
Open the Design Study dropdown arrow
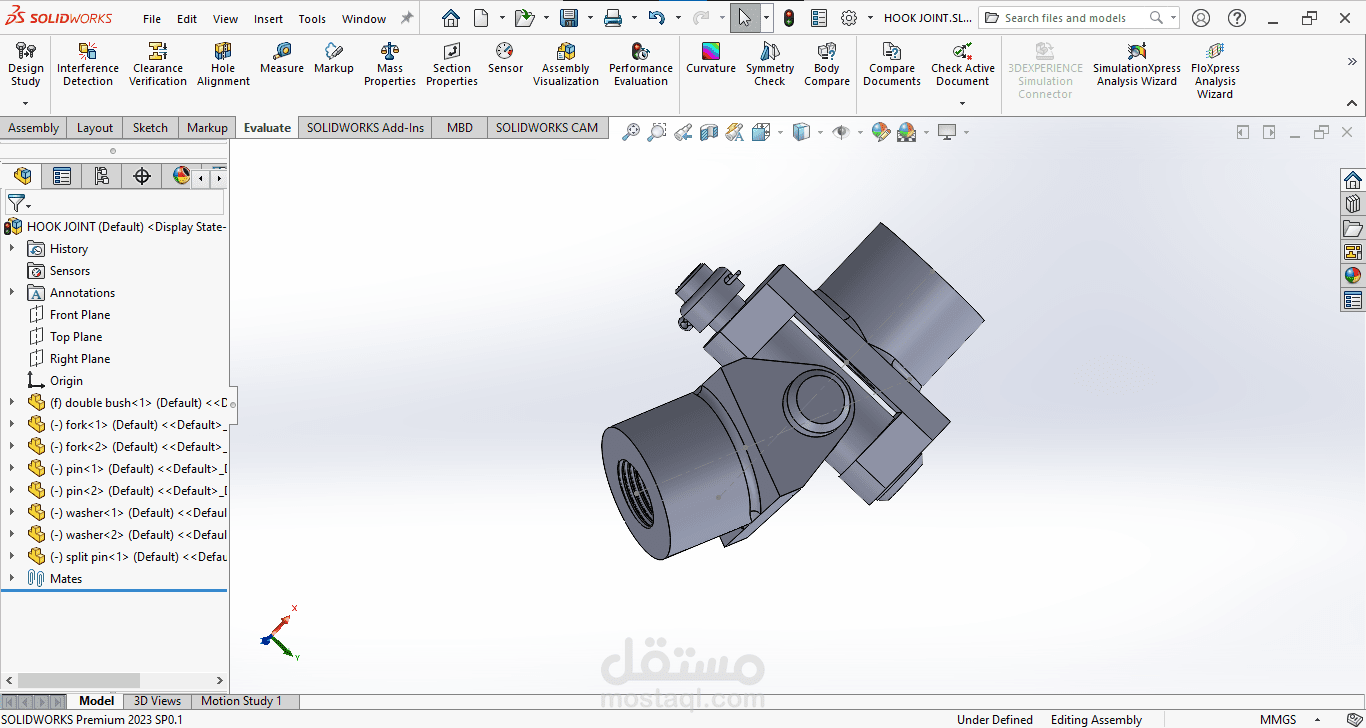(x=26, y=103)
